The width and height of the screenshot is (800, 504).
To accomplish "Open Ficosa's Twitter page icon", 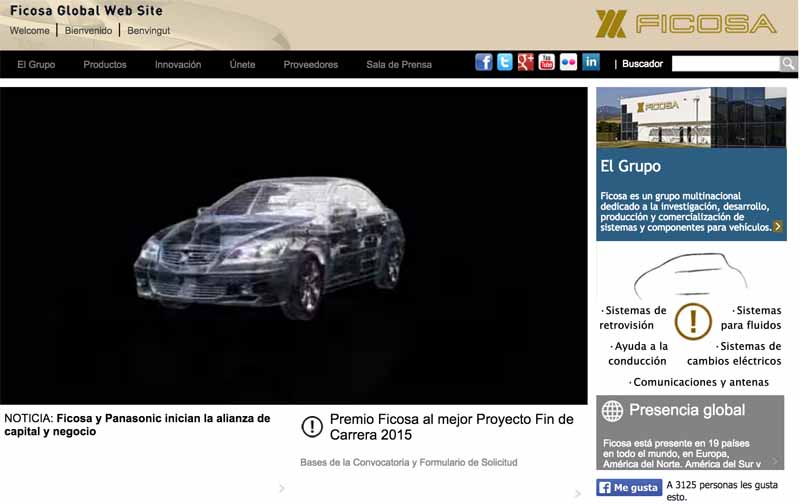I will 505,62.
